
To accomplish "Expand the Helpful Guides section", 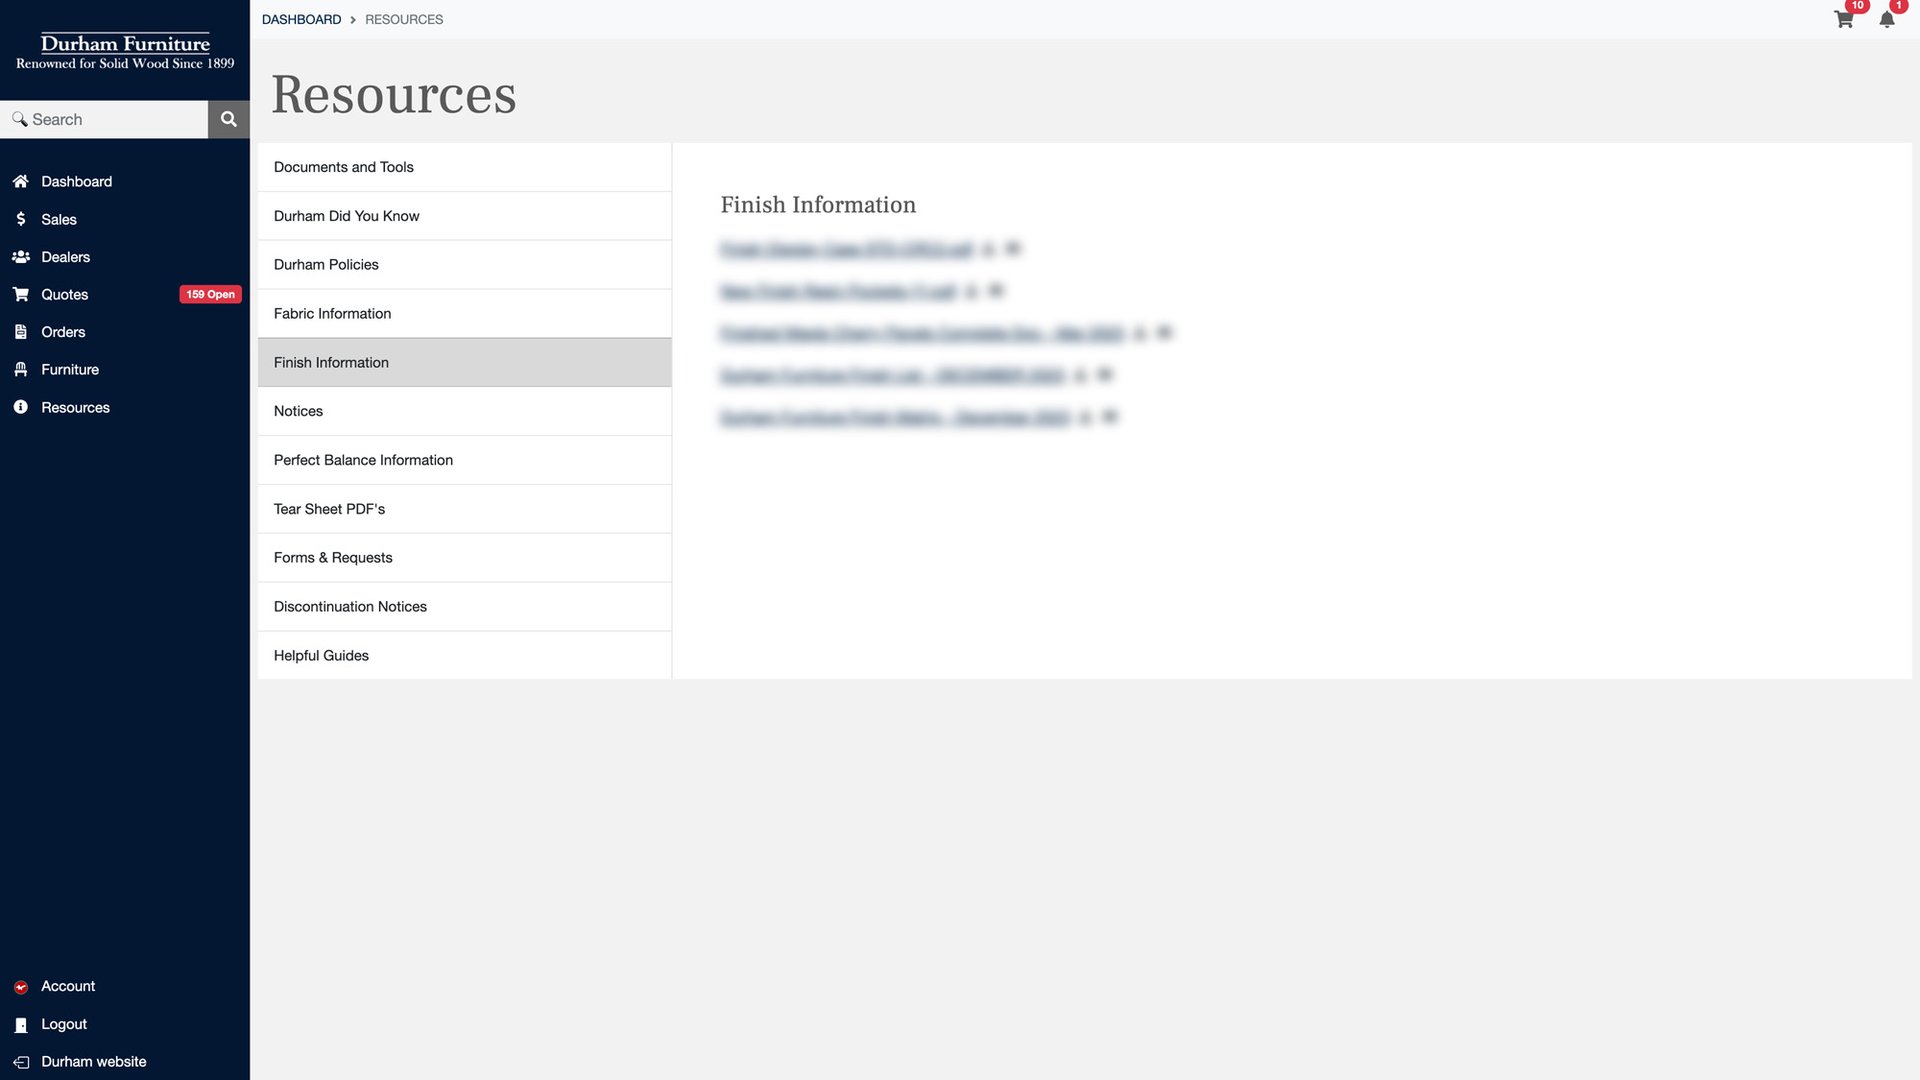I will click(x=464, y=654).
